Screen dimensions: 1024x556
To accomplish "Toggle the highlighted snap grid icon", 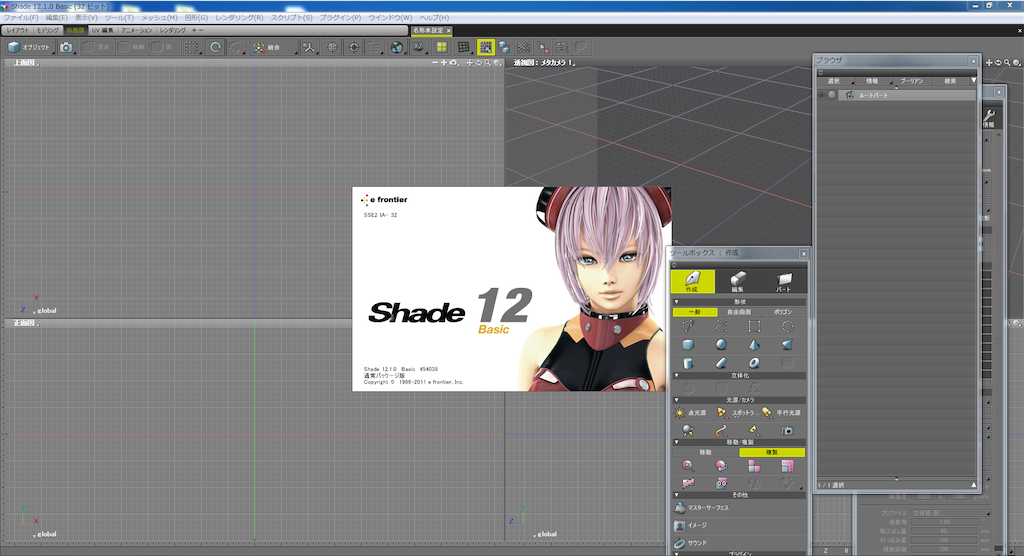I will 485,47.
